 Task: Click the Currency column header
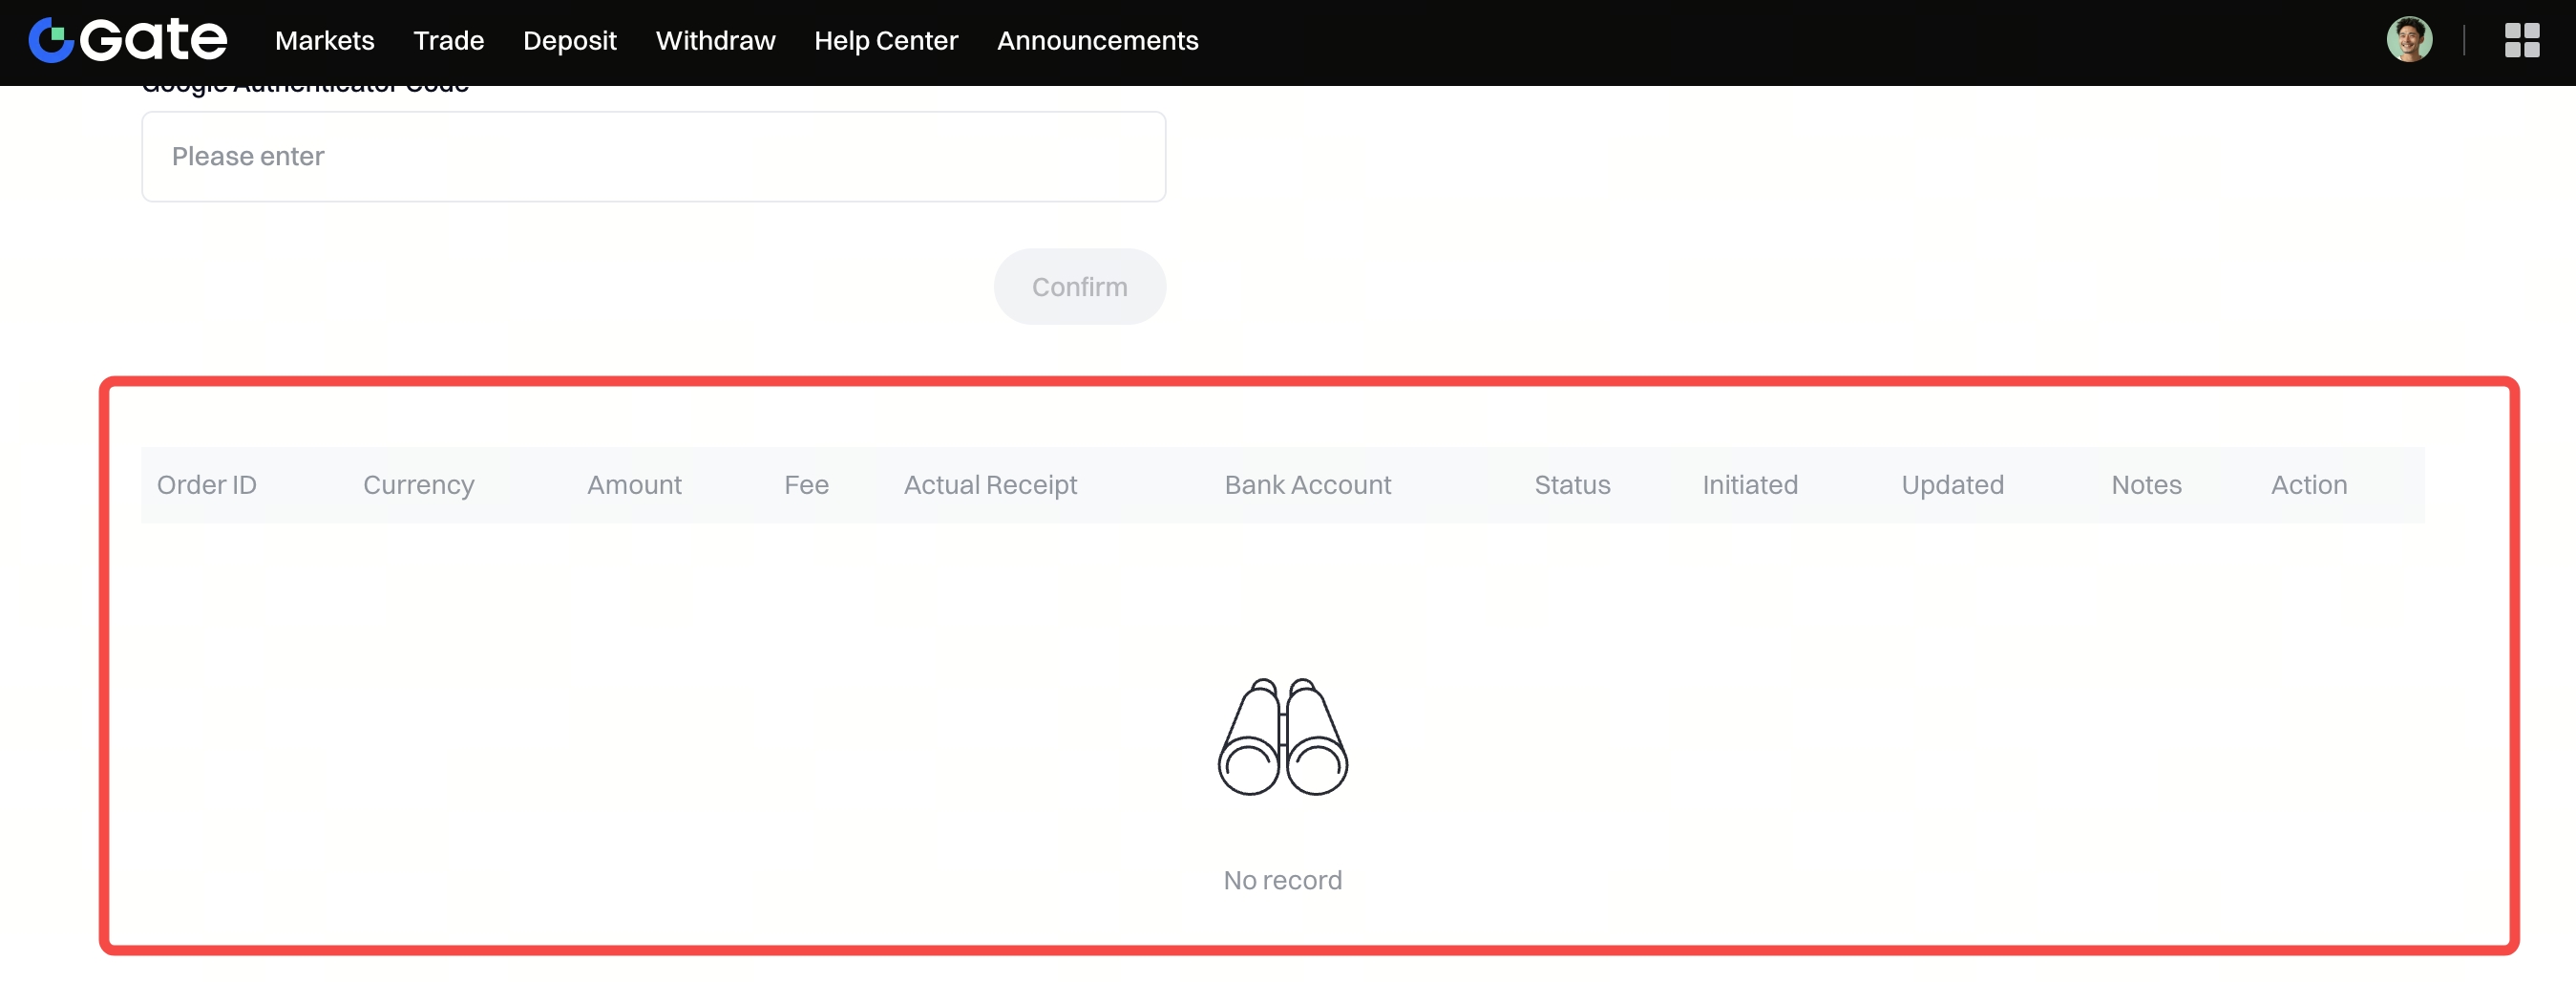418,485
